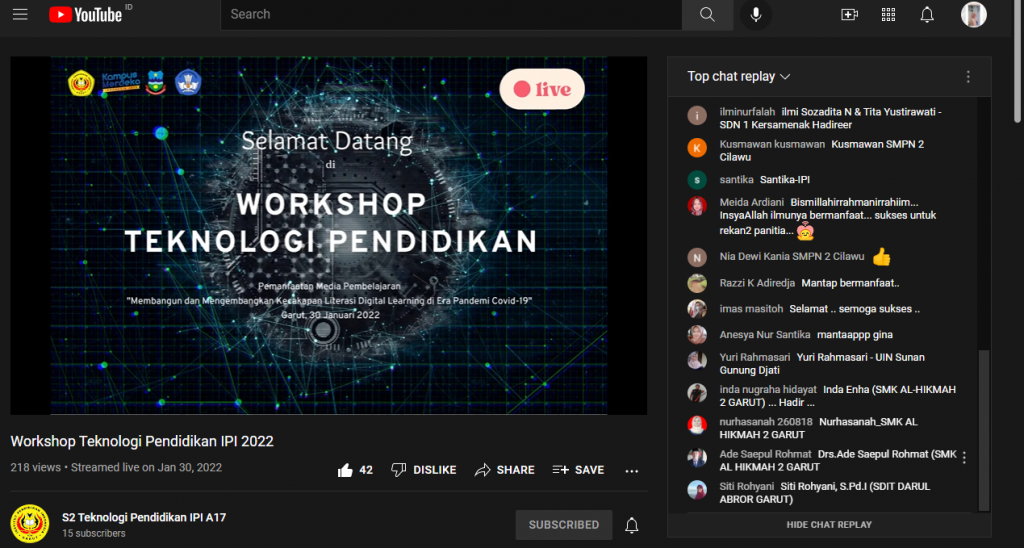Viewport: 1024px width, 548px height.
Task: Click the search magnifier button
Action: click(707, 14)
